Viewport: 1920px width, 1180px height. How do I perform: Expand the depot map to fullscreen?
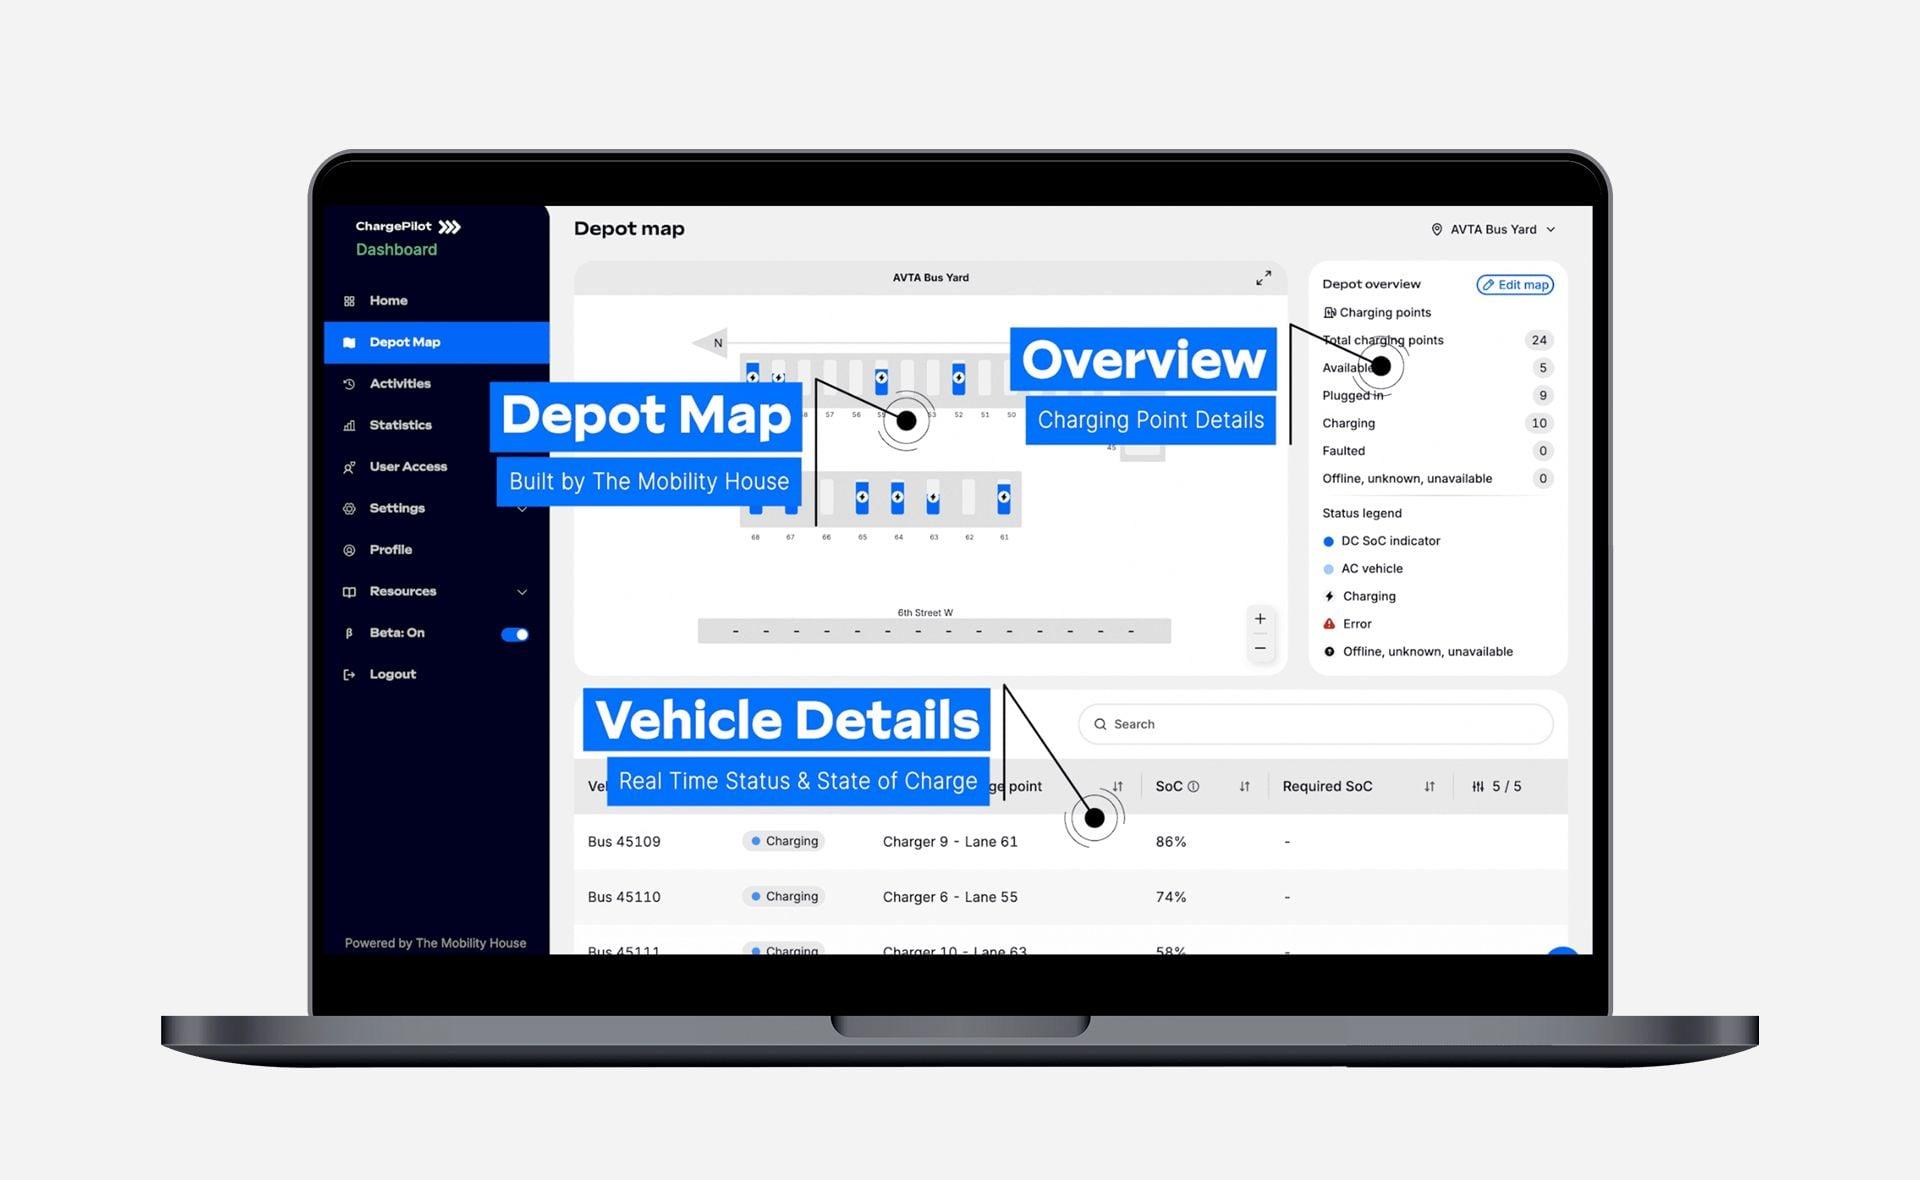(1264, 278)
